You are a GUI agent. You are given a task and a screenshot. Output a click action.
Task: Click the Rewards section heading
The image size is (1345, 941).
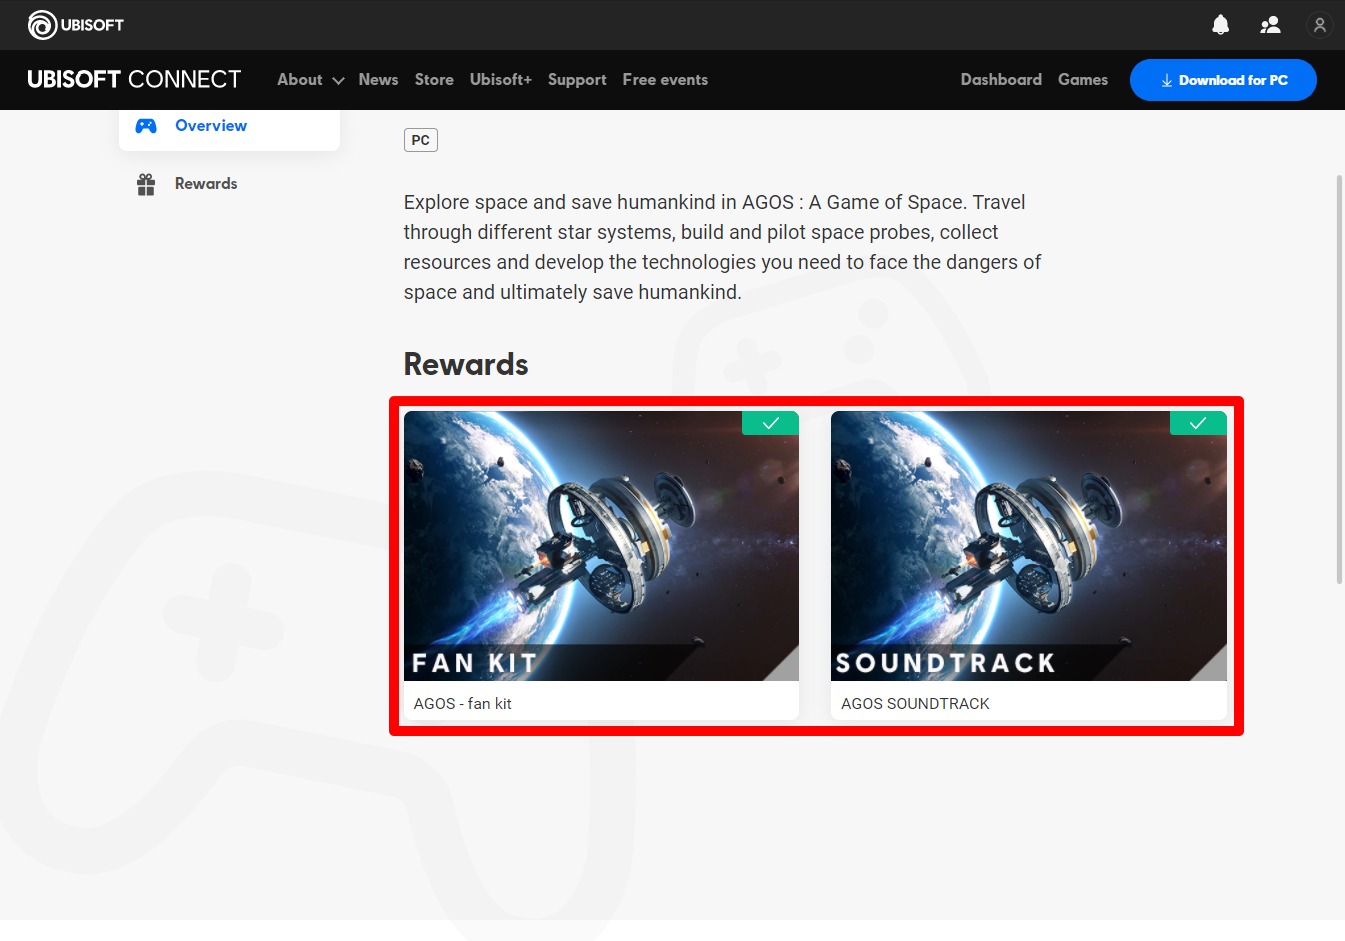coord(466,365)
